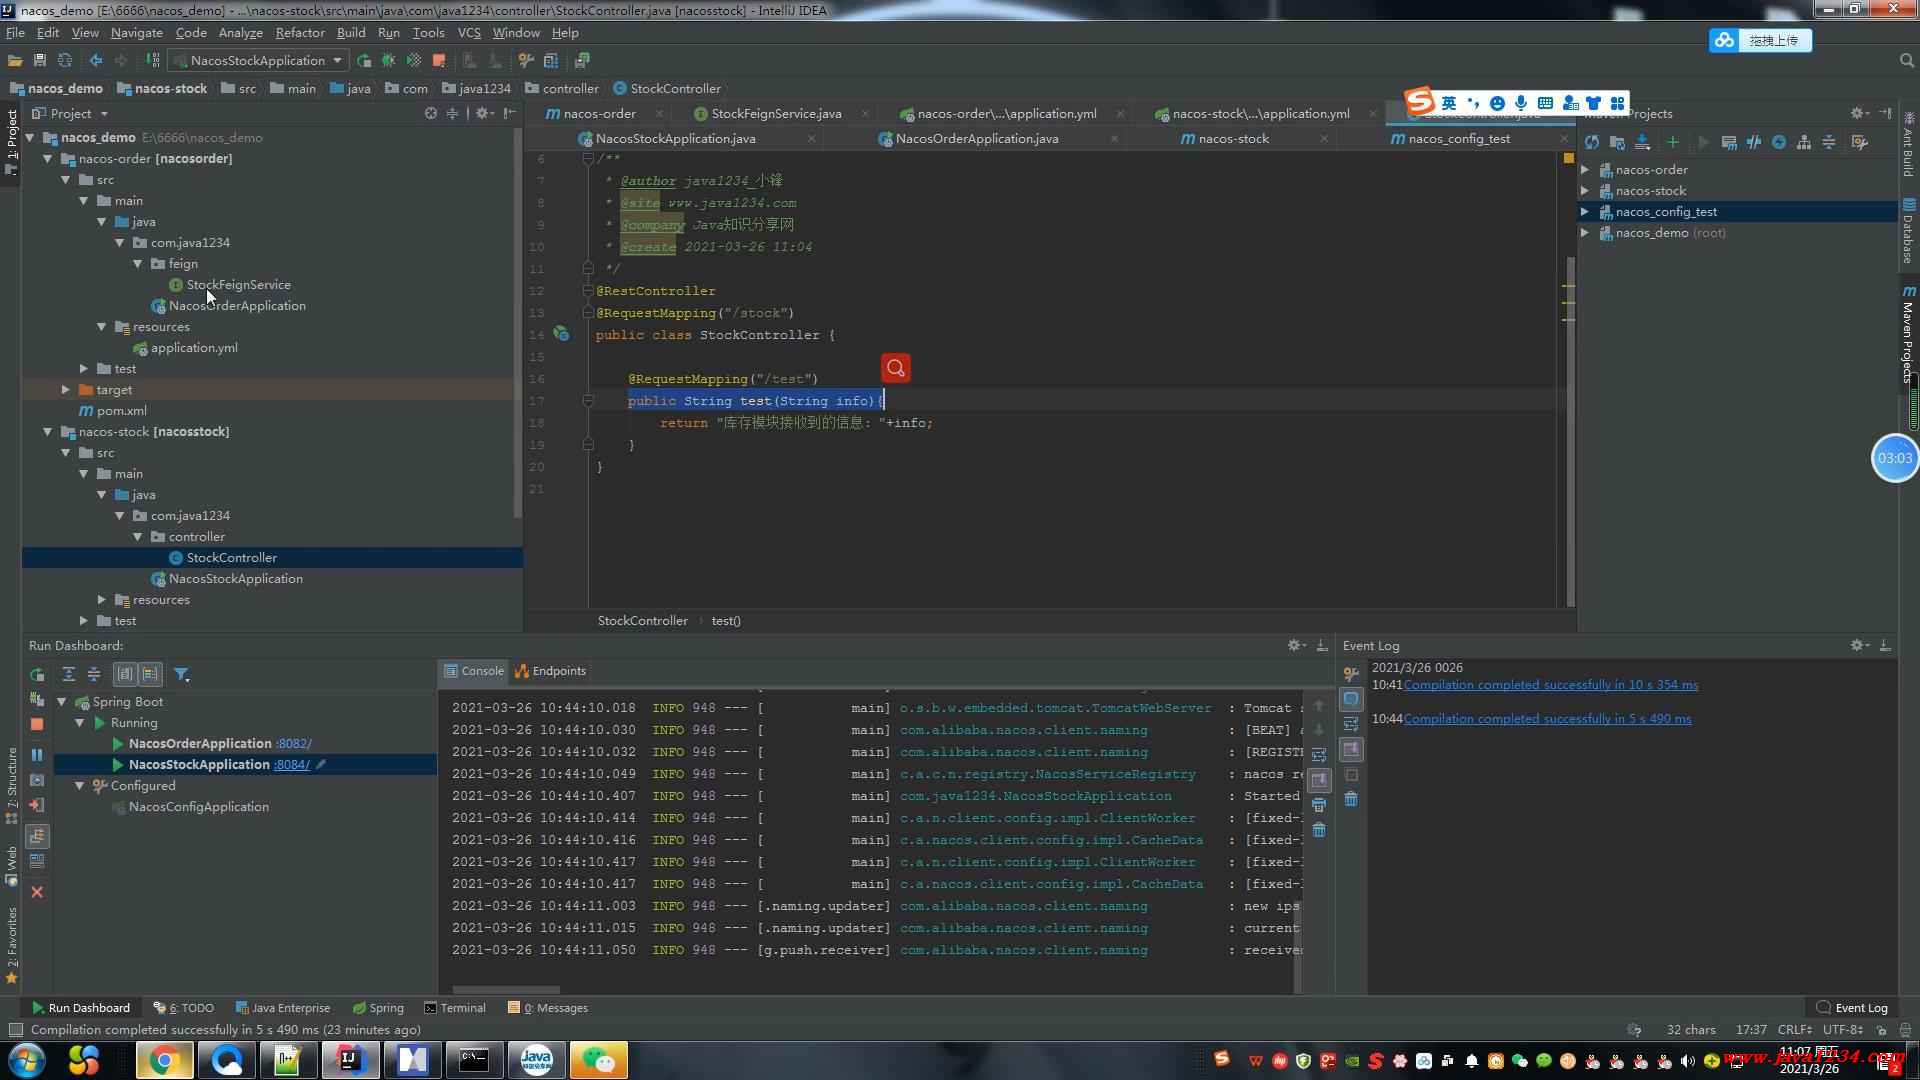Open the VCS menu

(469, 33)
